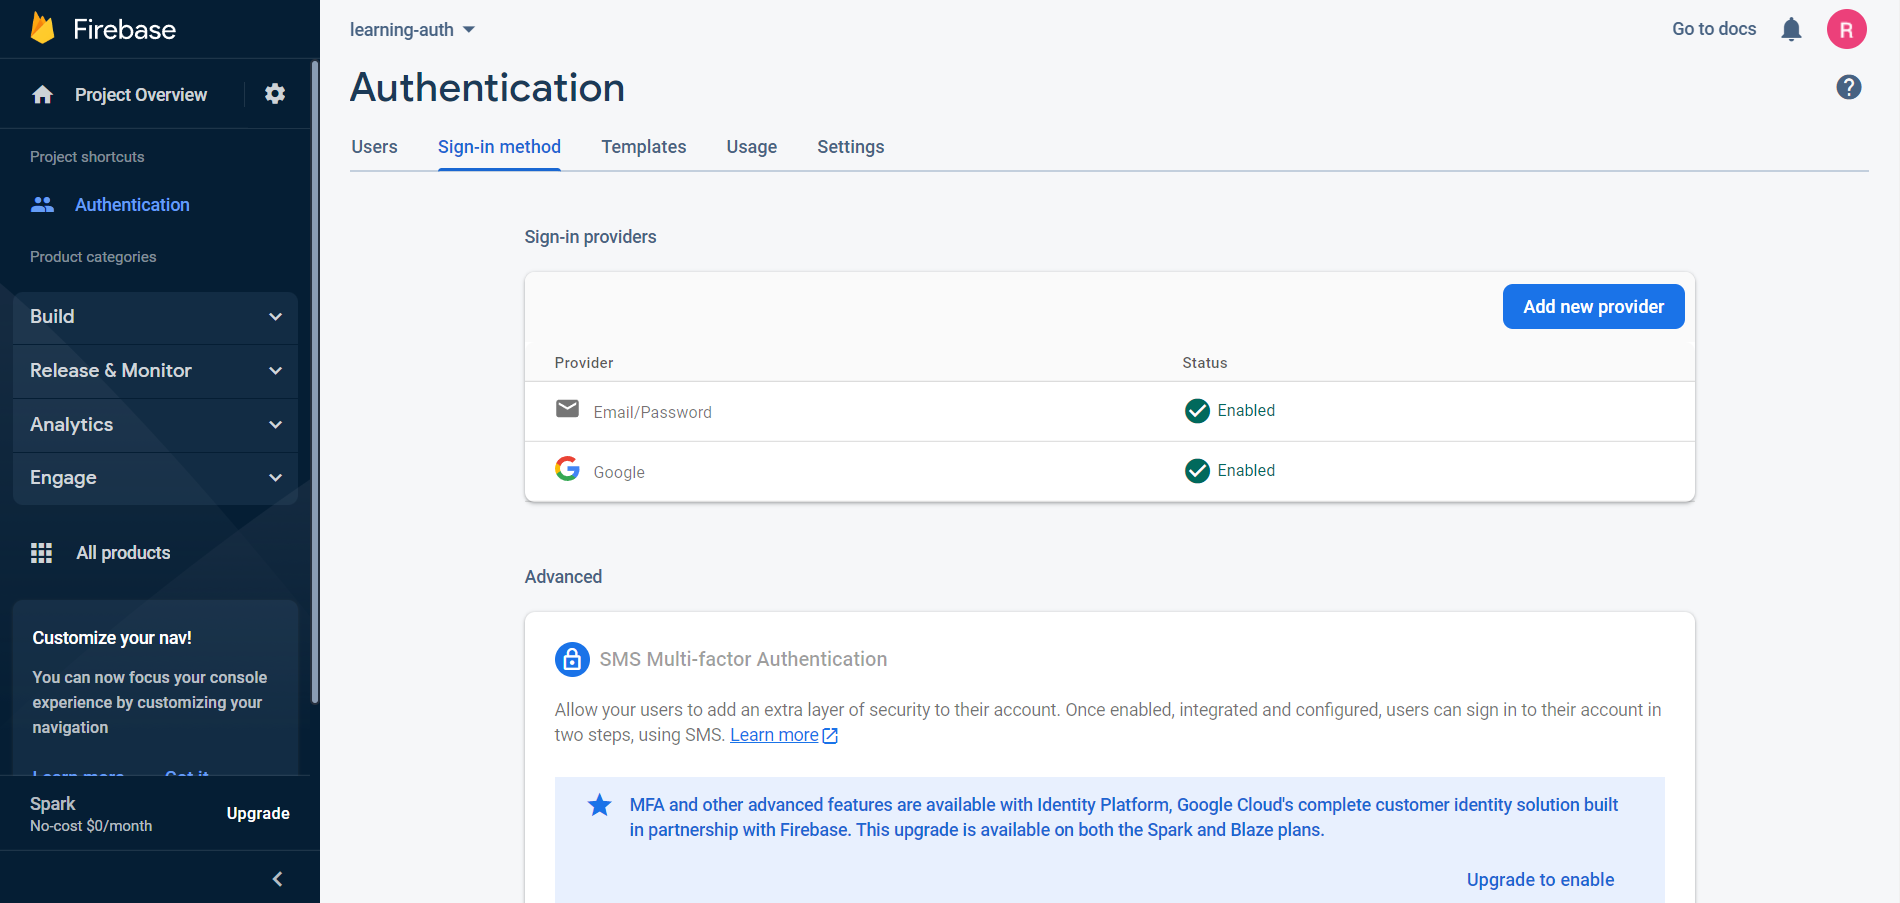Click the Enabled status for Google
Screen dimensions: 1900x903
coord(1246,470)
